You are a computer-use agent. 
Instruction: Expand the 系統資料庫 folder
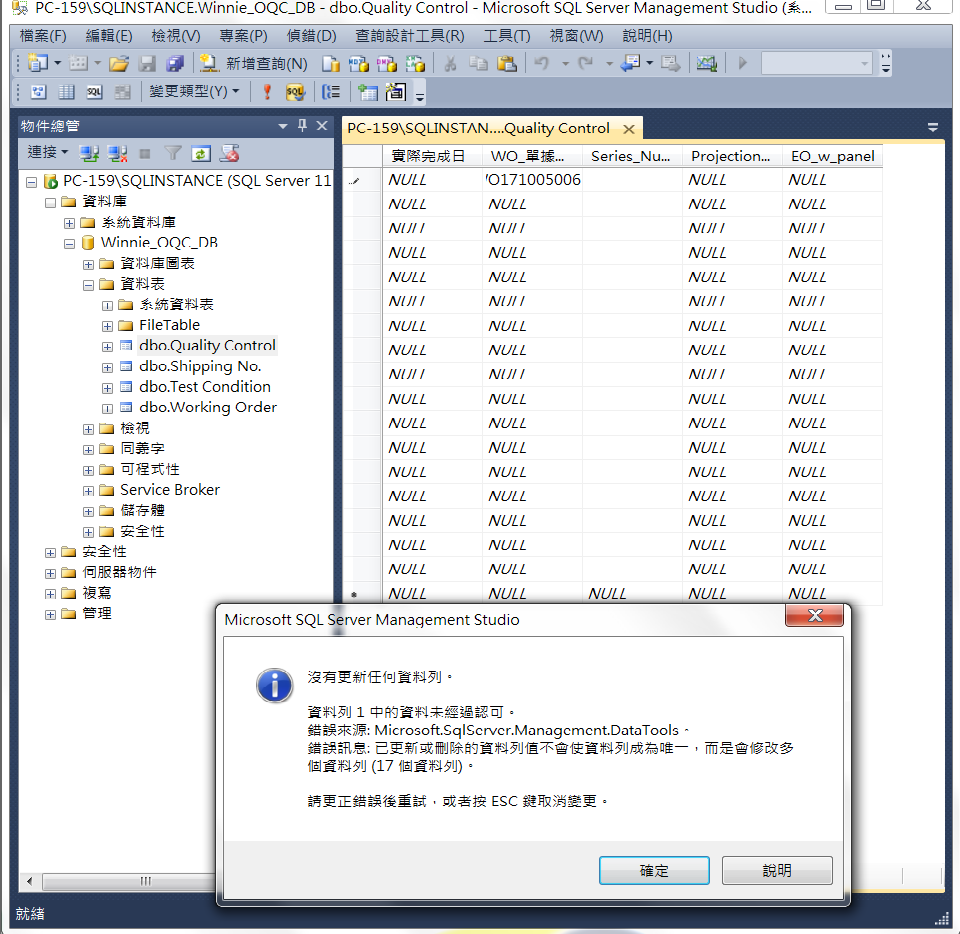pos(69,223)
